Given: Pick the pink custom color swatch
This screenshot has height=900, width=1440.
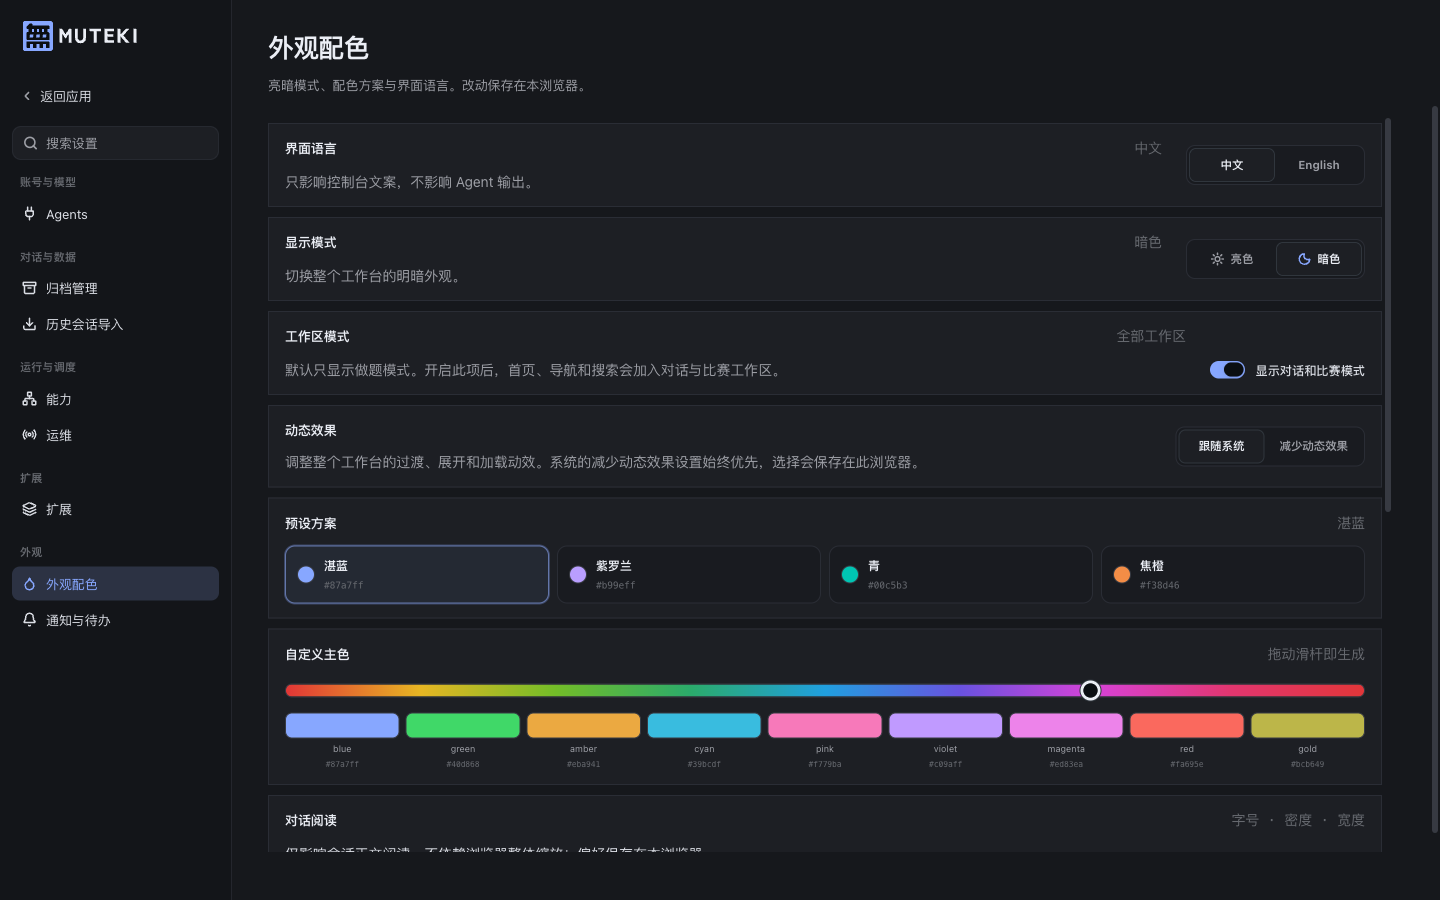Looking at the screenshot, I should coord(825,725).
